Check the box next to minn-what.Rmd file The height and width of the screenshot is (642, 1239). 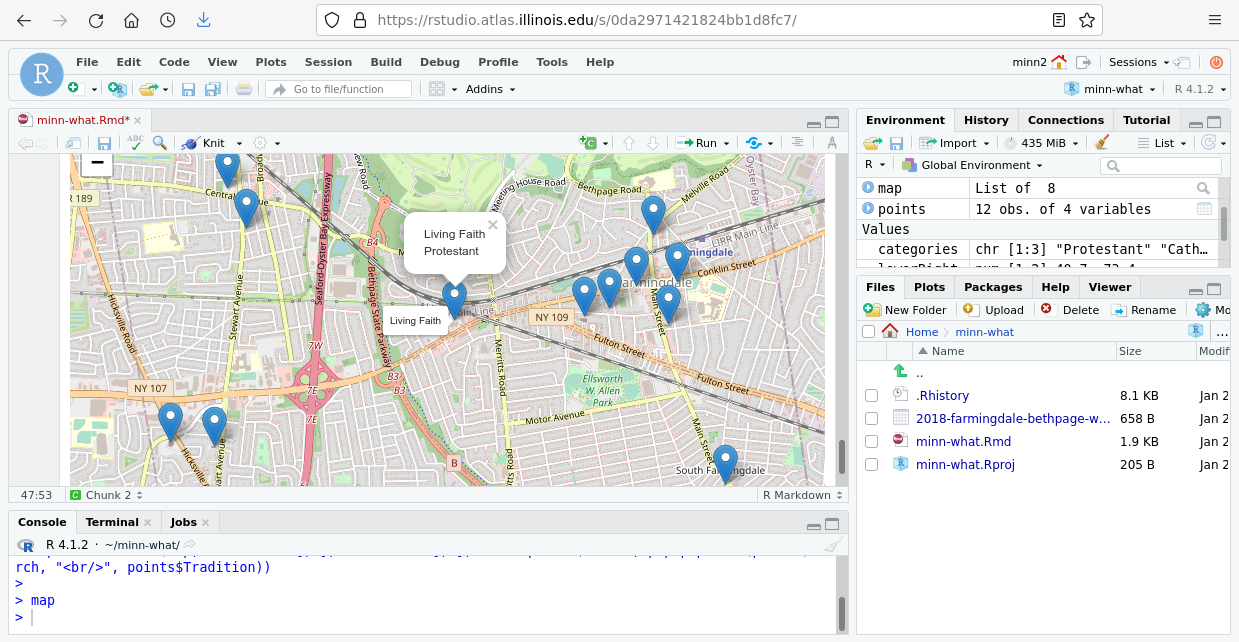(x=871, y=441)
